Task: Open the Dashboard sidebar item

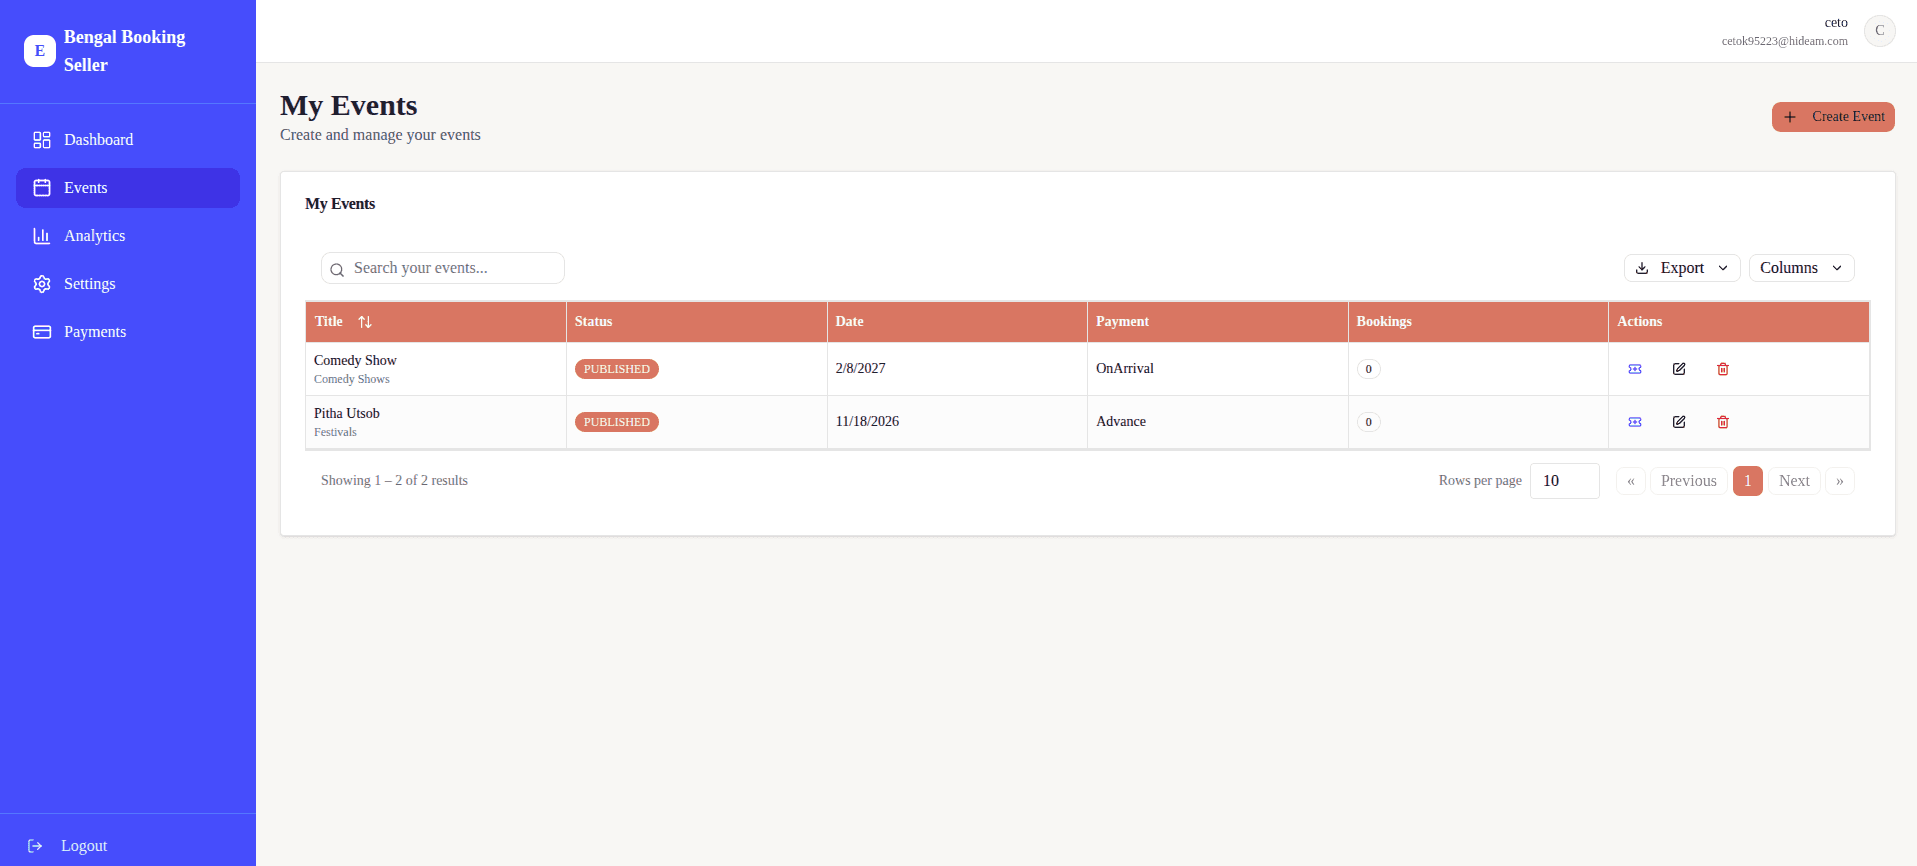Action: click(x=128, y=140)
